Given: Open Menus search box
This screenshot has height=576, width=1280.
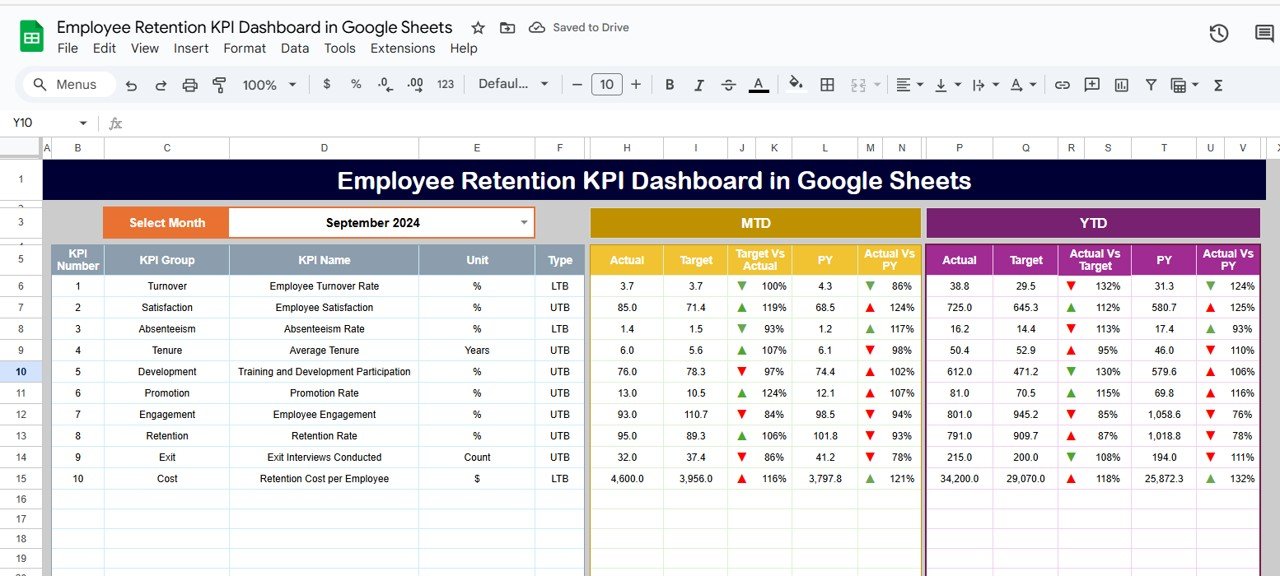Looking at the screenshot, I should 67,84.
